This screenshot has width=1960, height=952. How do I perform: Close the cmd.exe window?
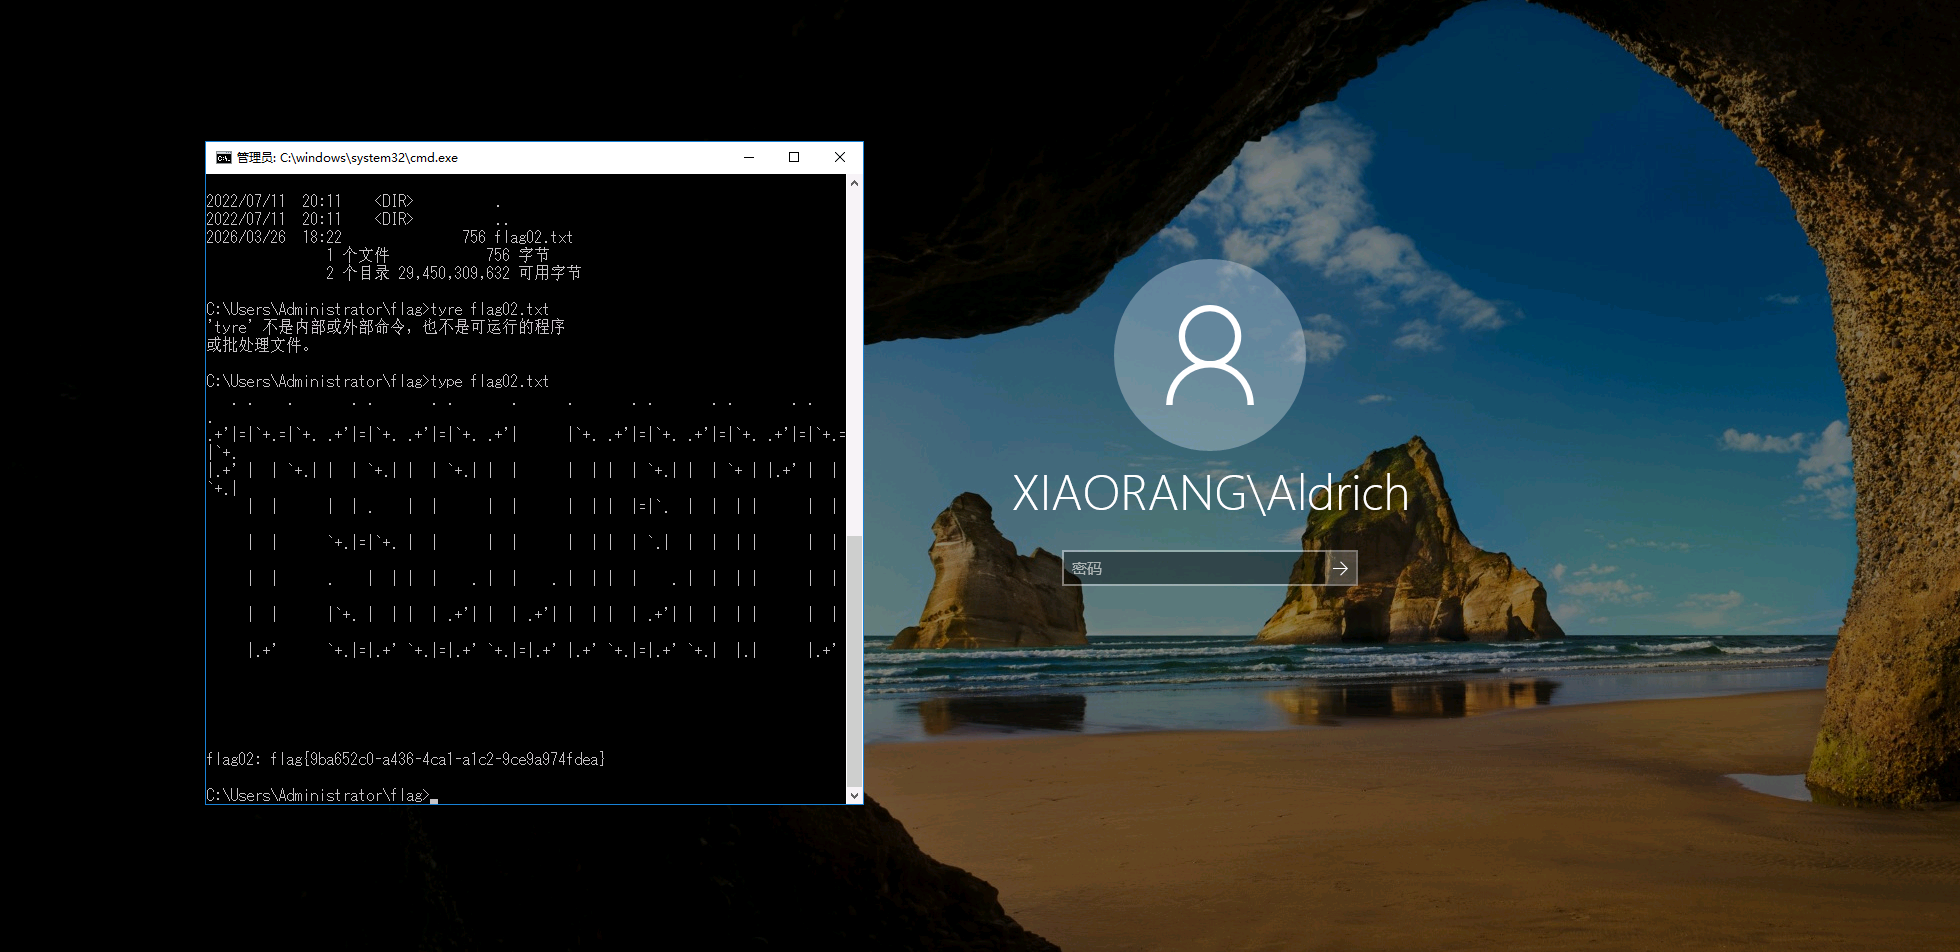(840, 158)
